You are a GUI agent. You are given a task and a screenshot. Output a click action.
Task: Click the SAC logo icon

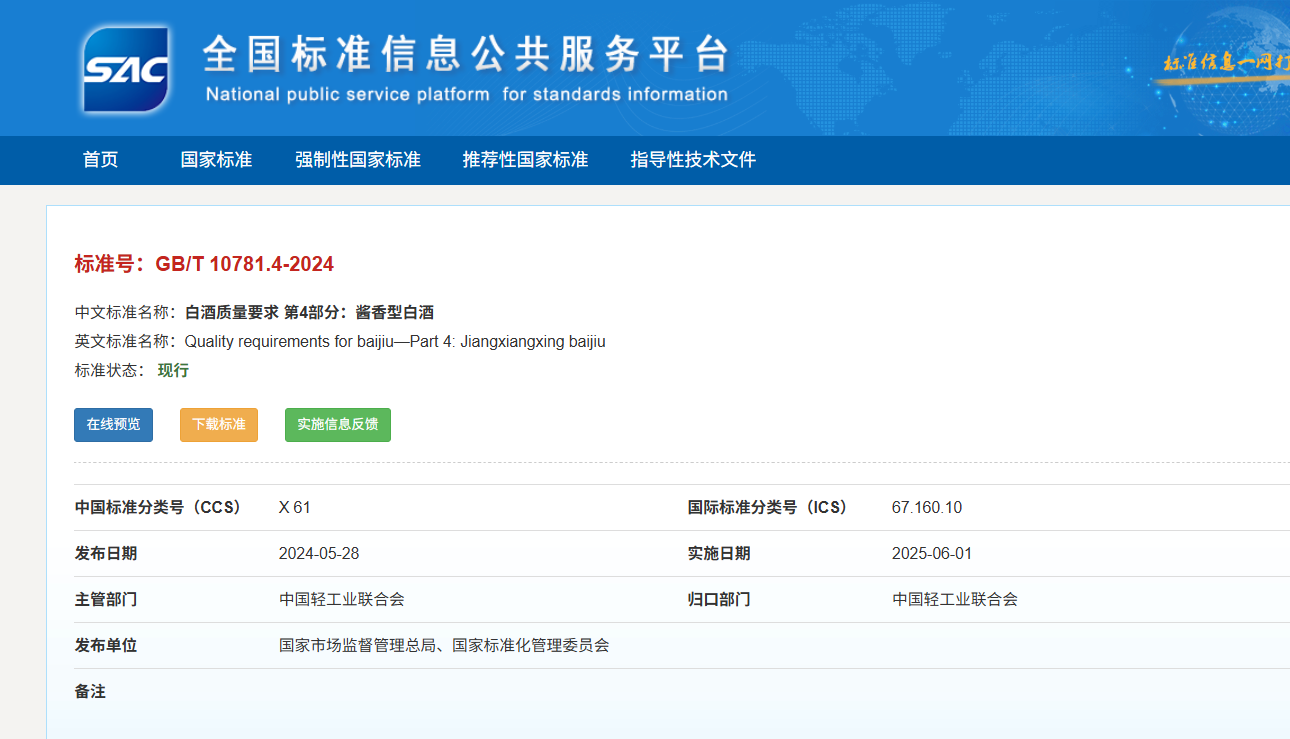coord(125,69)
